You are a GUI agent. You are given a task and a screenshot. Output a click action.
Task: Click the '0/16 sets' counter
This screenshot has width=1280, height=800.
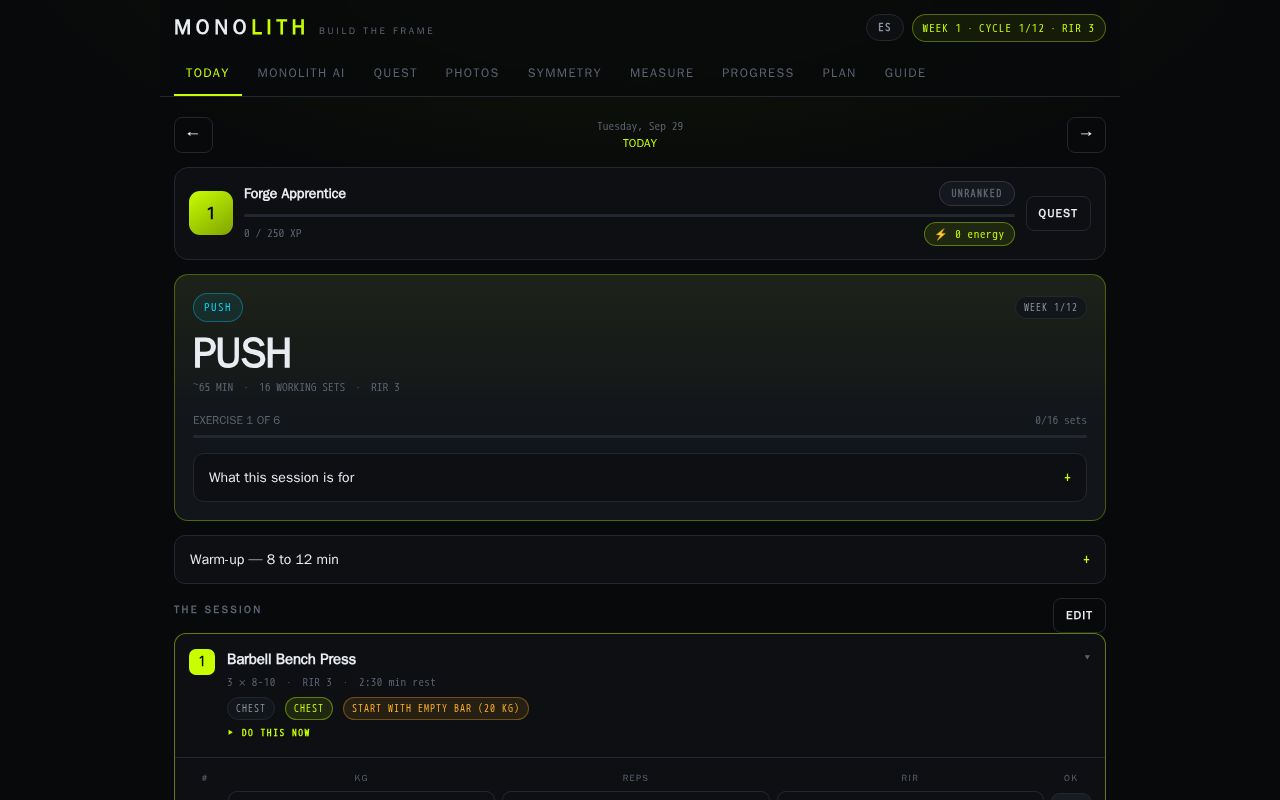[x=1061, y=420]
